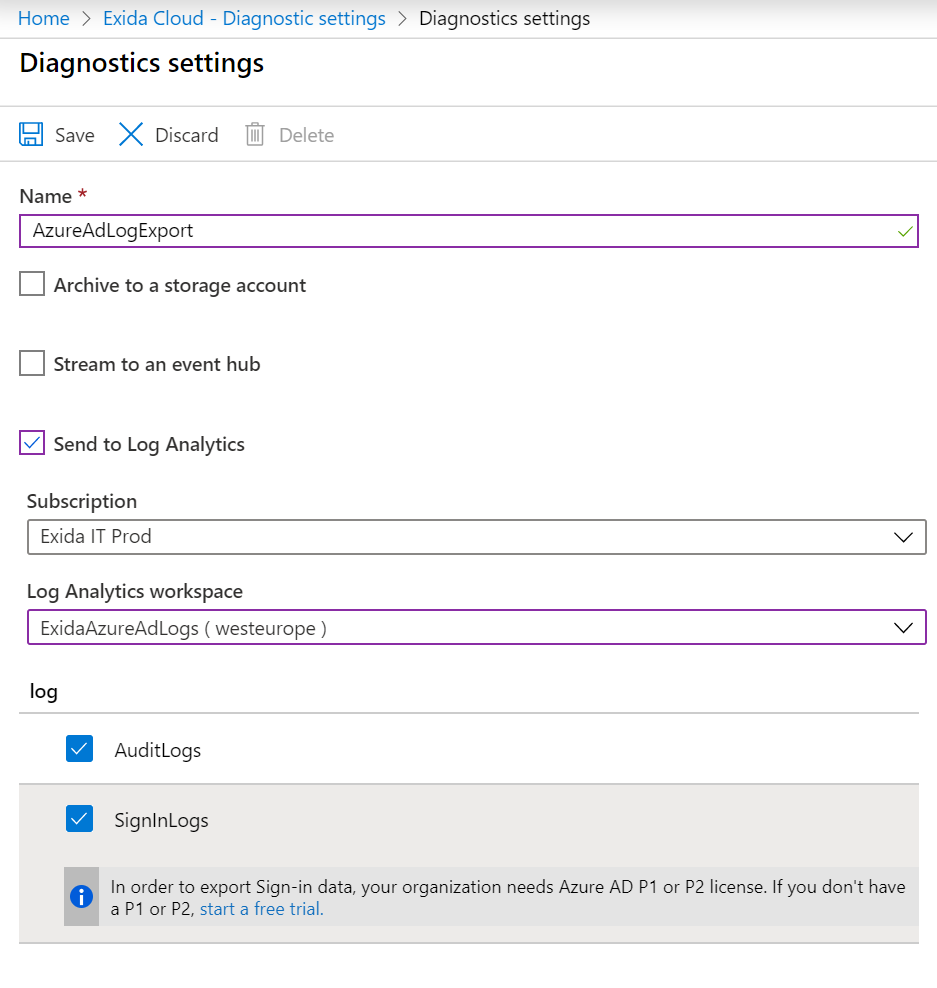Viewport: 937px width, 988px height.
Task: Click the Discard icon to cancel changes
Action: point(131,133)
